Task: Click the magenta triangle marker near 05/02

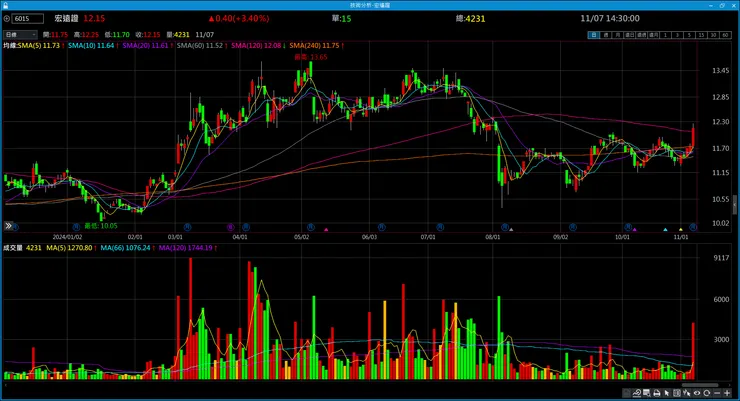Action: tap(326, 230)
